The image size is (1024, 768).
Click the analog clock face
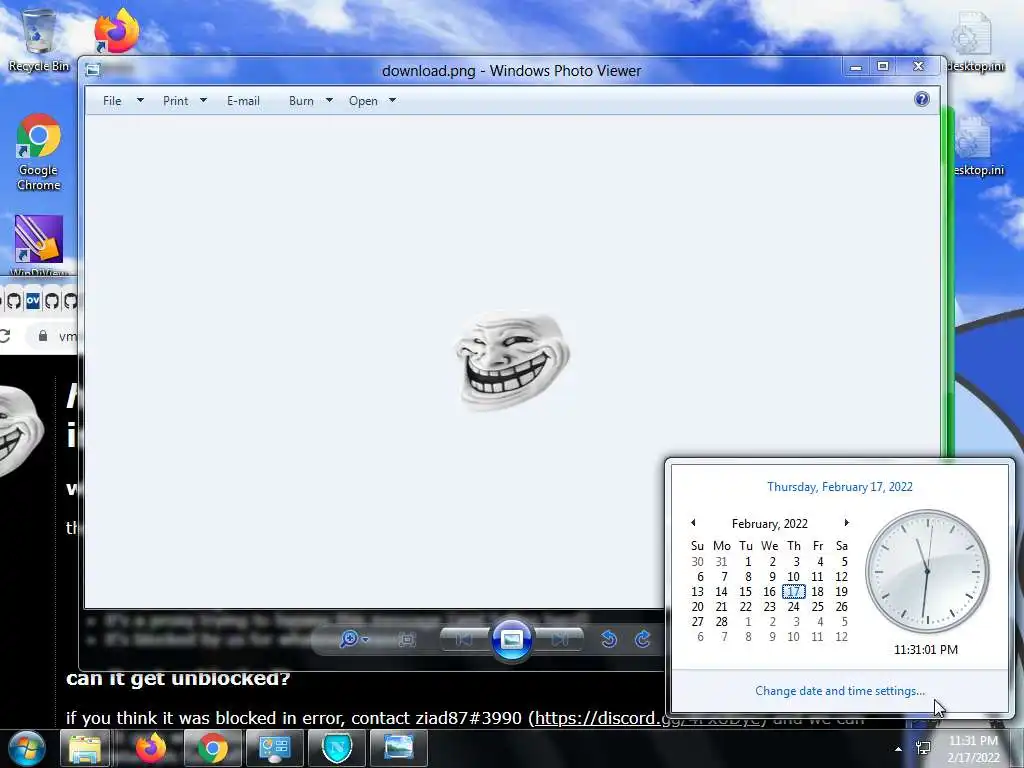(927, 572)
